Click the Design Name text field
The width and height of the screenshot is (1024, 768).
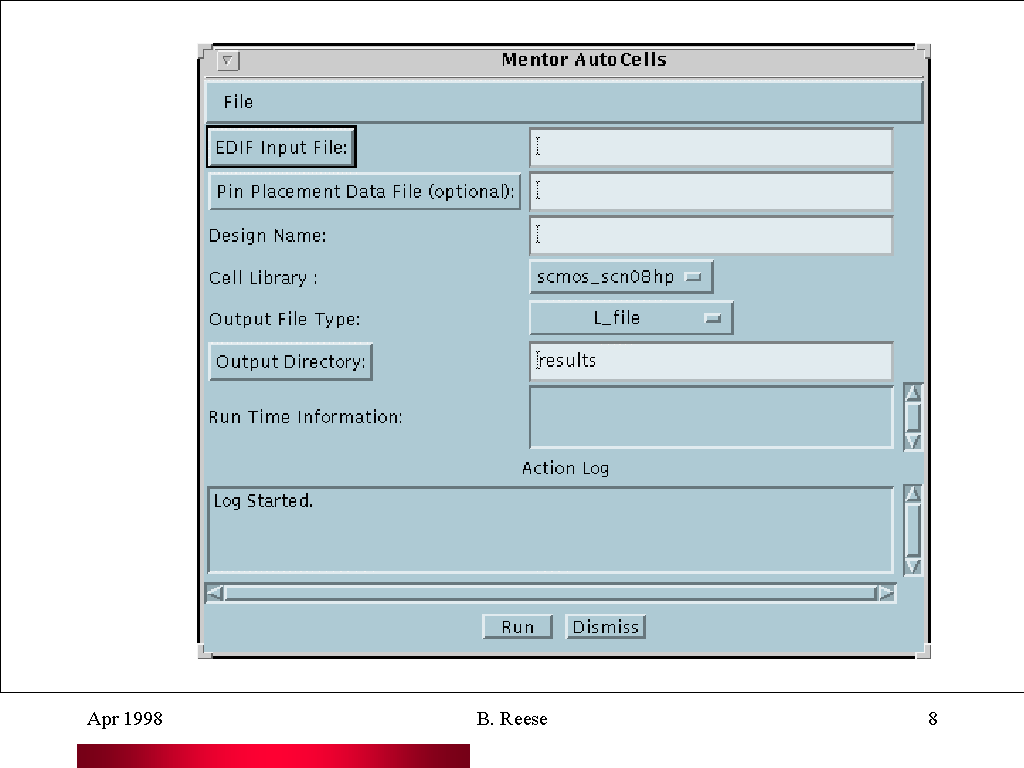click(710, 236)
